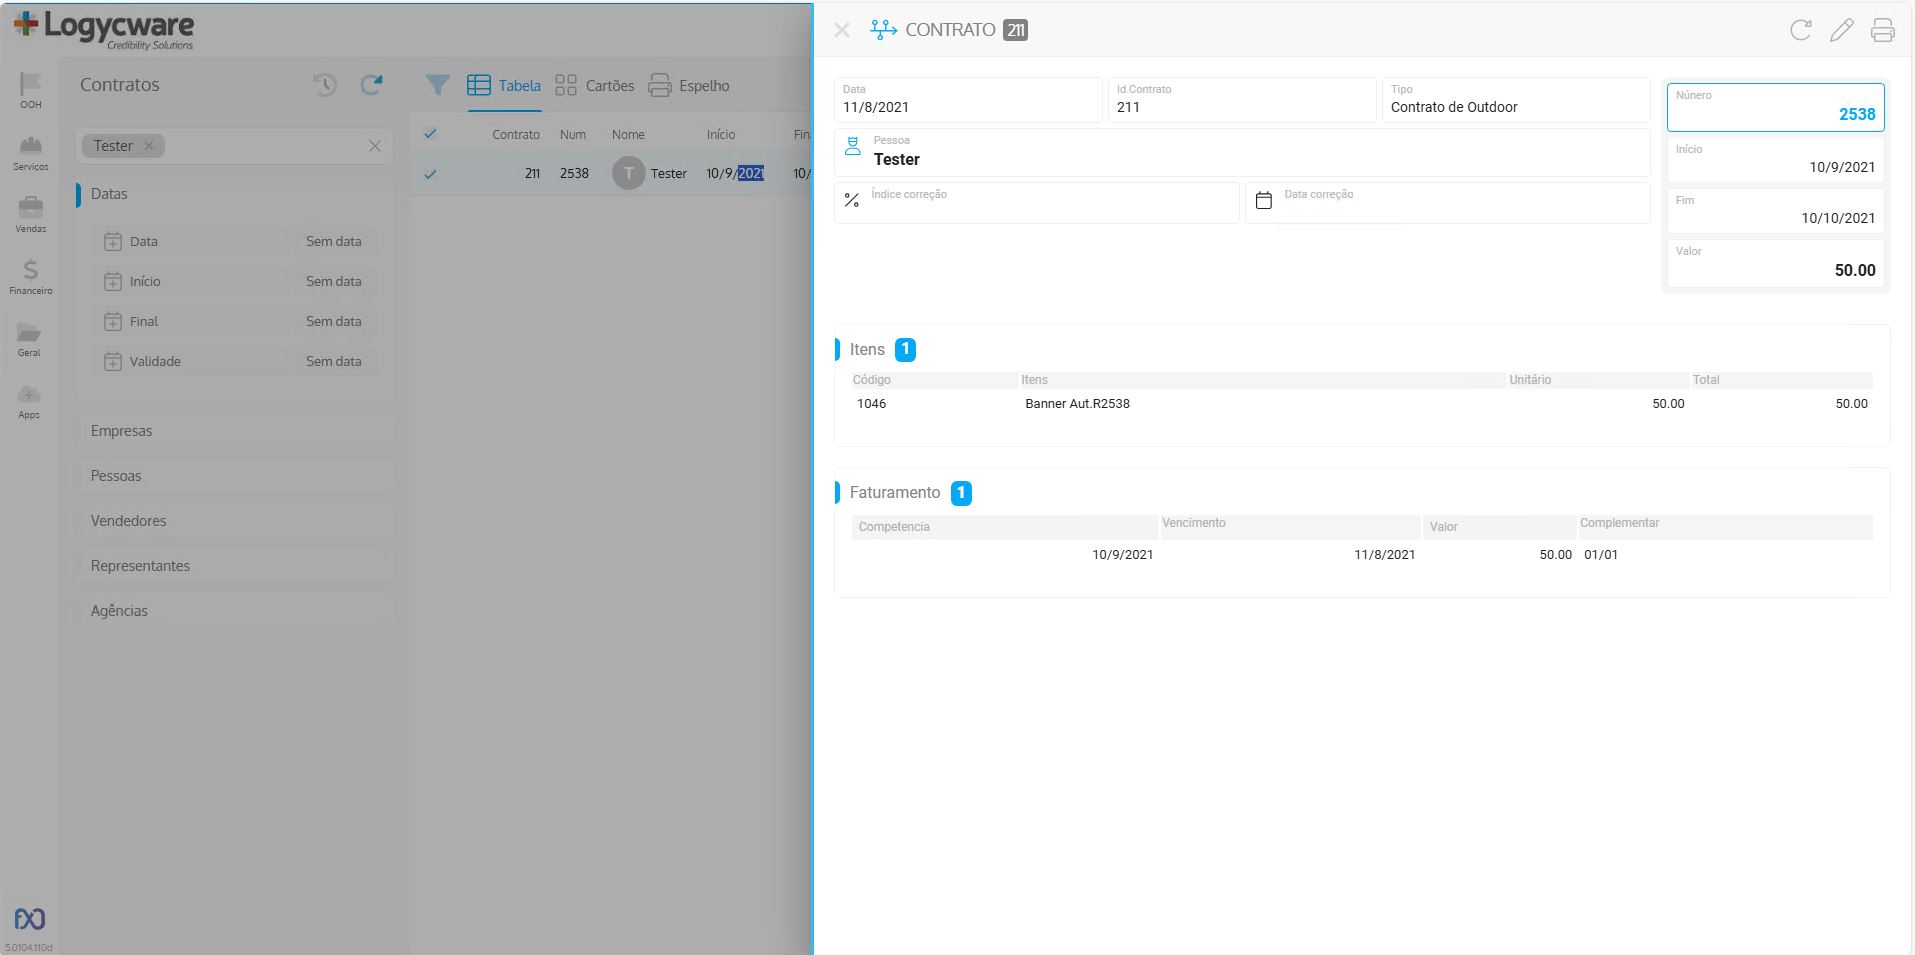Click the Validade filter calendar icon
Screen dimensions: 1915x955
[113, 361]
